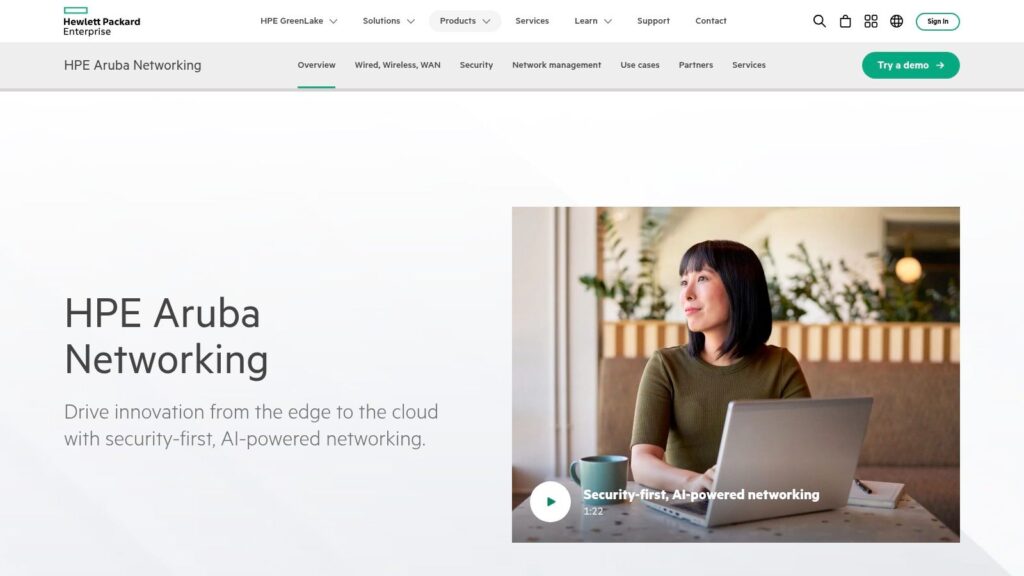Play the Security-first networking video
This screenshot has width=1024, height=576.
click(550, 502)
